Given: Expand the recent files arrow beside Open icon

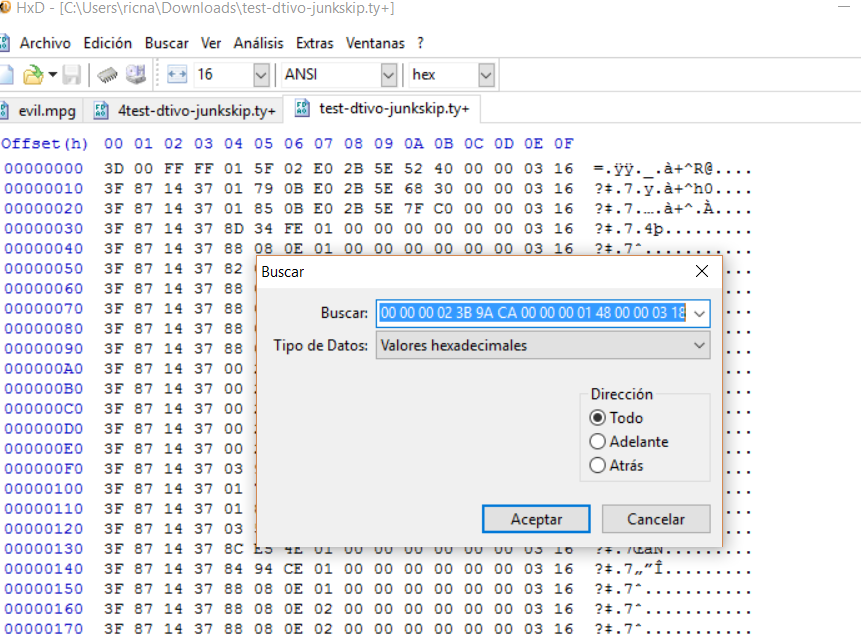Looking at the screenshot, I should point(52,75).
